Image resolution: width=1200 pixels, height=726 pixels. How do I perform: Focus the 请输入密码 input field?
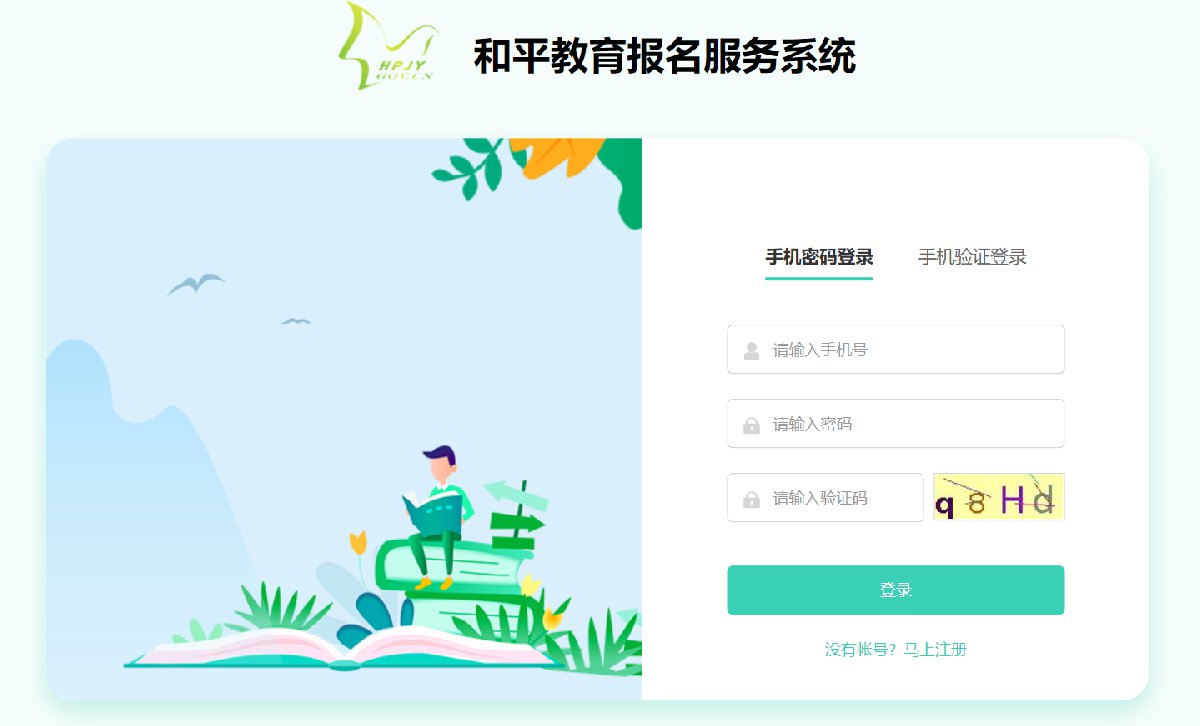(x=895, y=424)
